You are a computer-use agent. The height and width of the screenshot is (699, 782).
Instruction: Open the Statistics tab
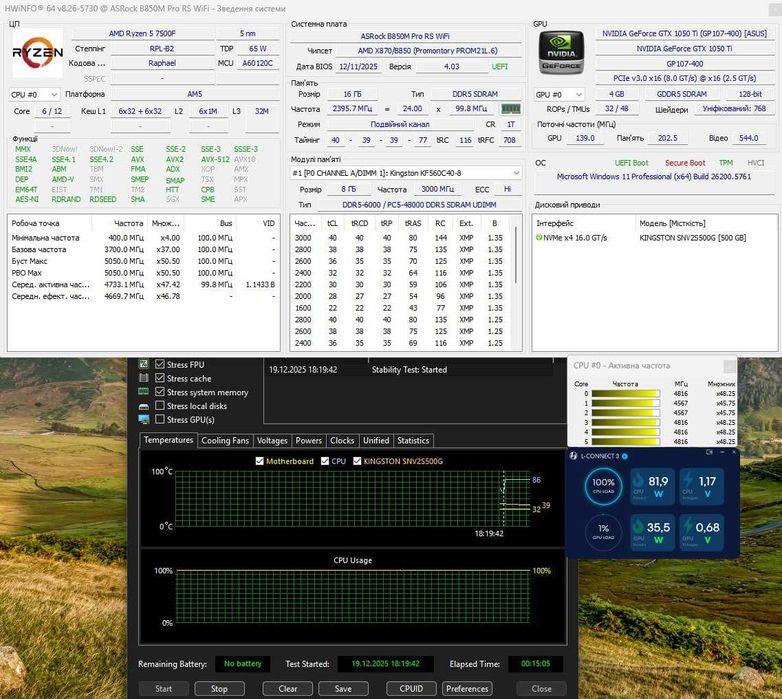413,441
